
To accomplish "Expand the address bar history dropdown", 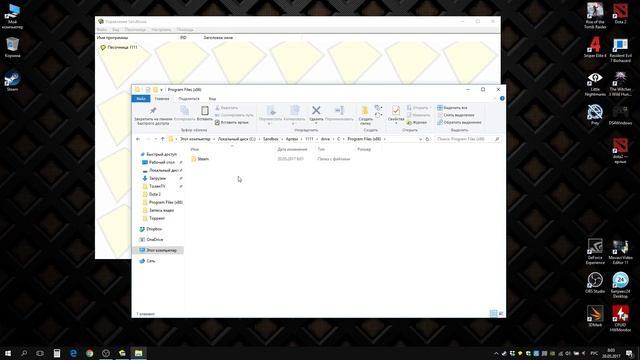I will tap(420, 139).
